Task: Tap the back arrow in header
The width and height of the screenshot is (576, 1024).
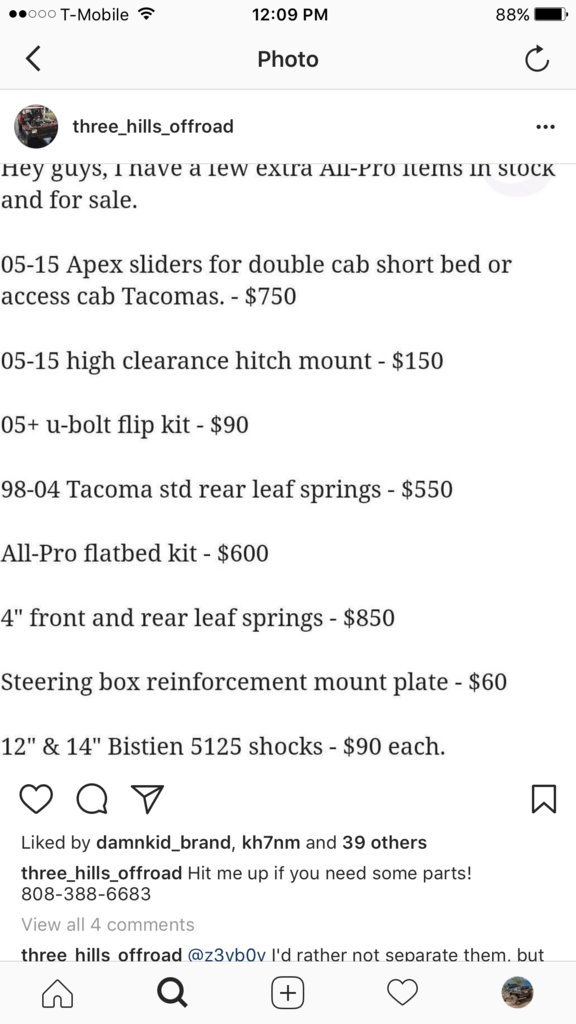Action: coord(33,59)
